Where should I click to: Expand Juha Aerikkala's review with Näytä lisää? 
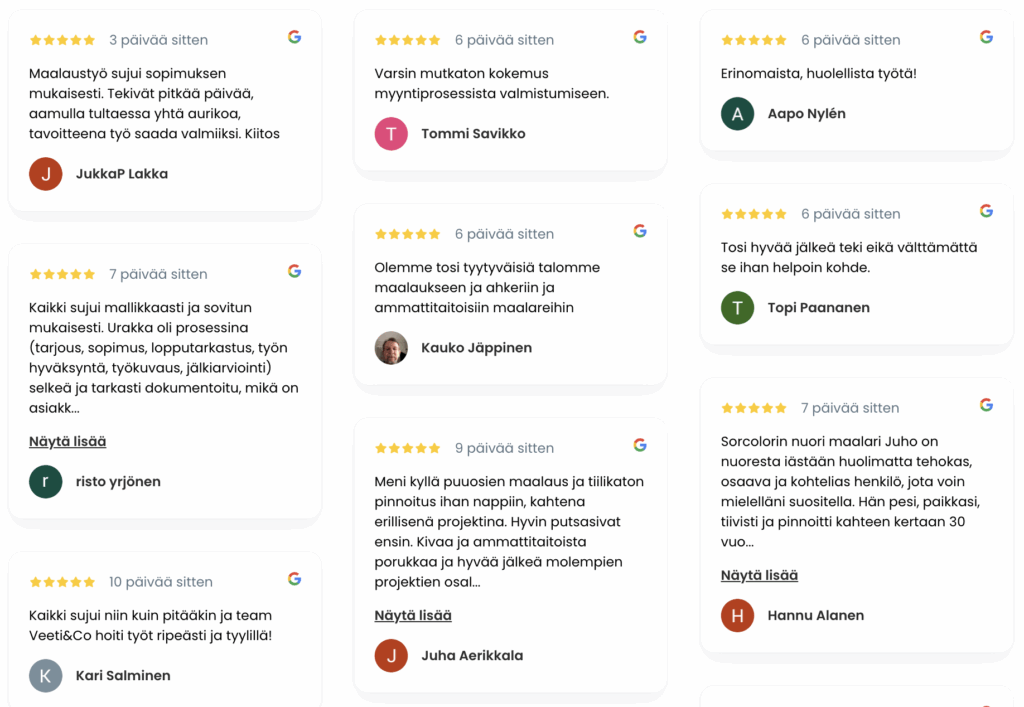tap(413, 615)
